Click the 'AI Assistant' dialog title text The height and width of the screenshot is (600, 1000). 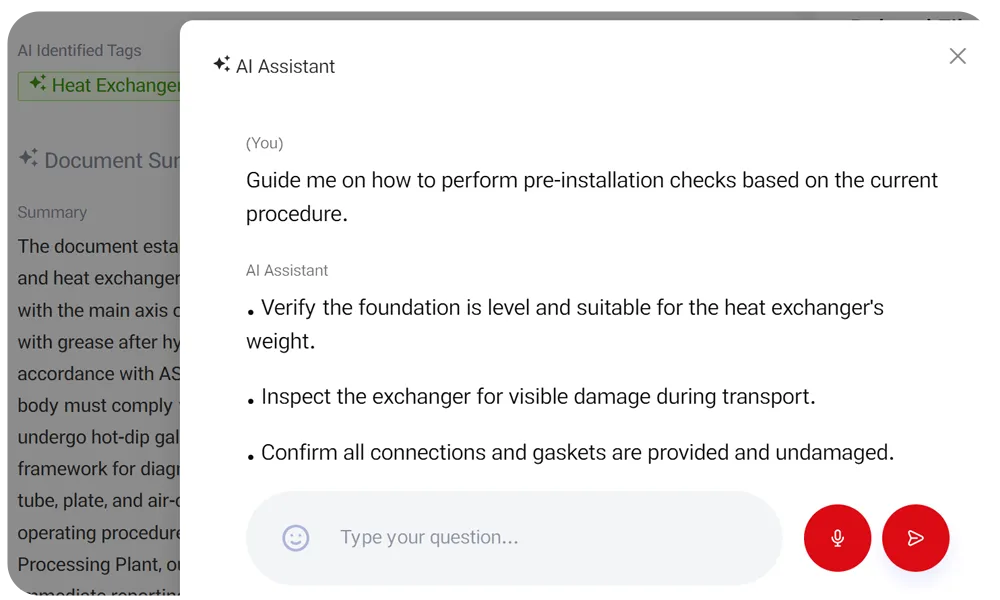click(285, 66)
